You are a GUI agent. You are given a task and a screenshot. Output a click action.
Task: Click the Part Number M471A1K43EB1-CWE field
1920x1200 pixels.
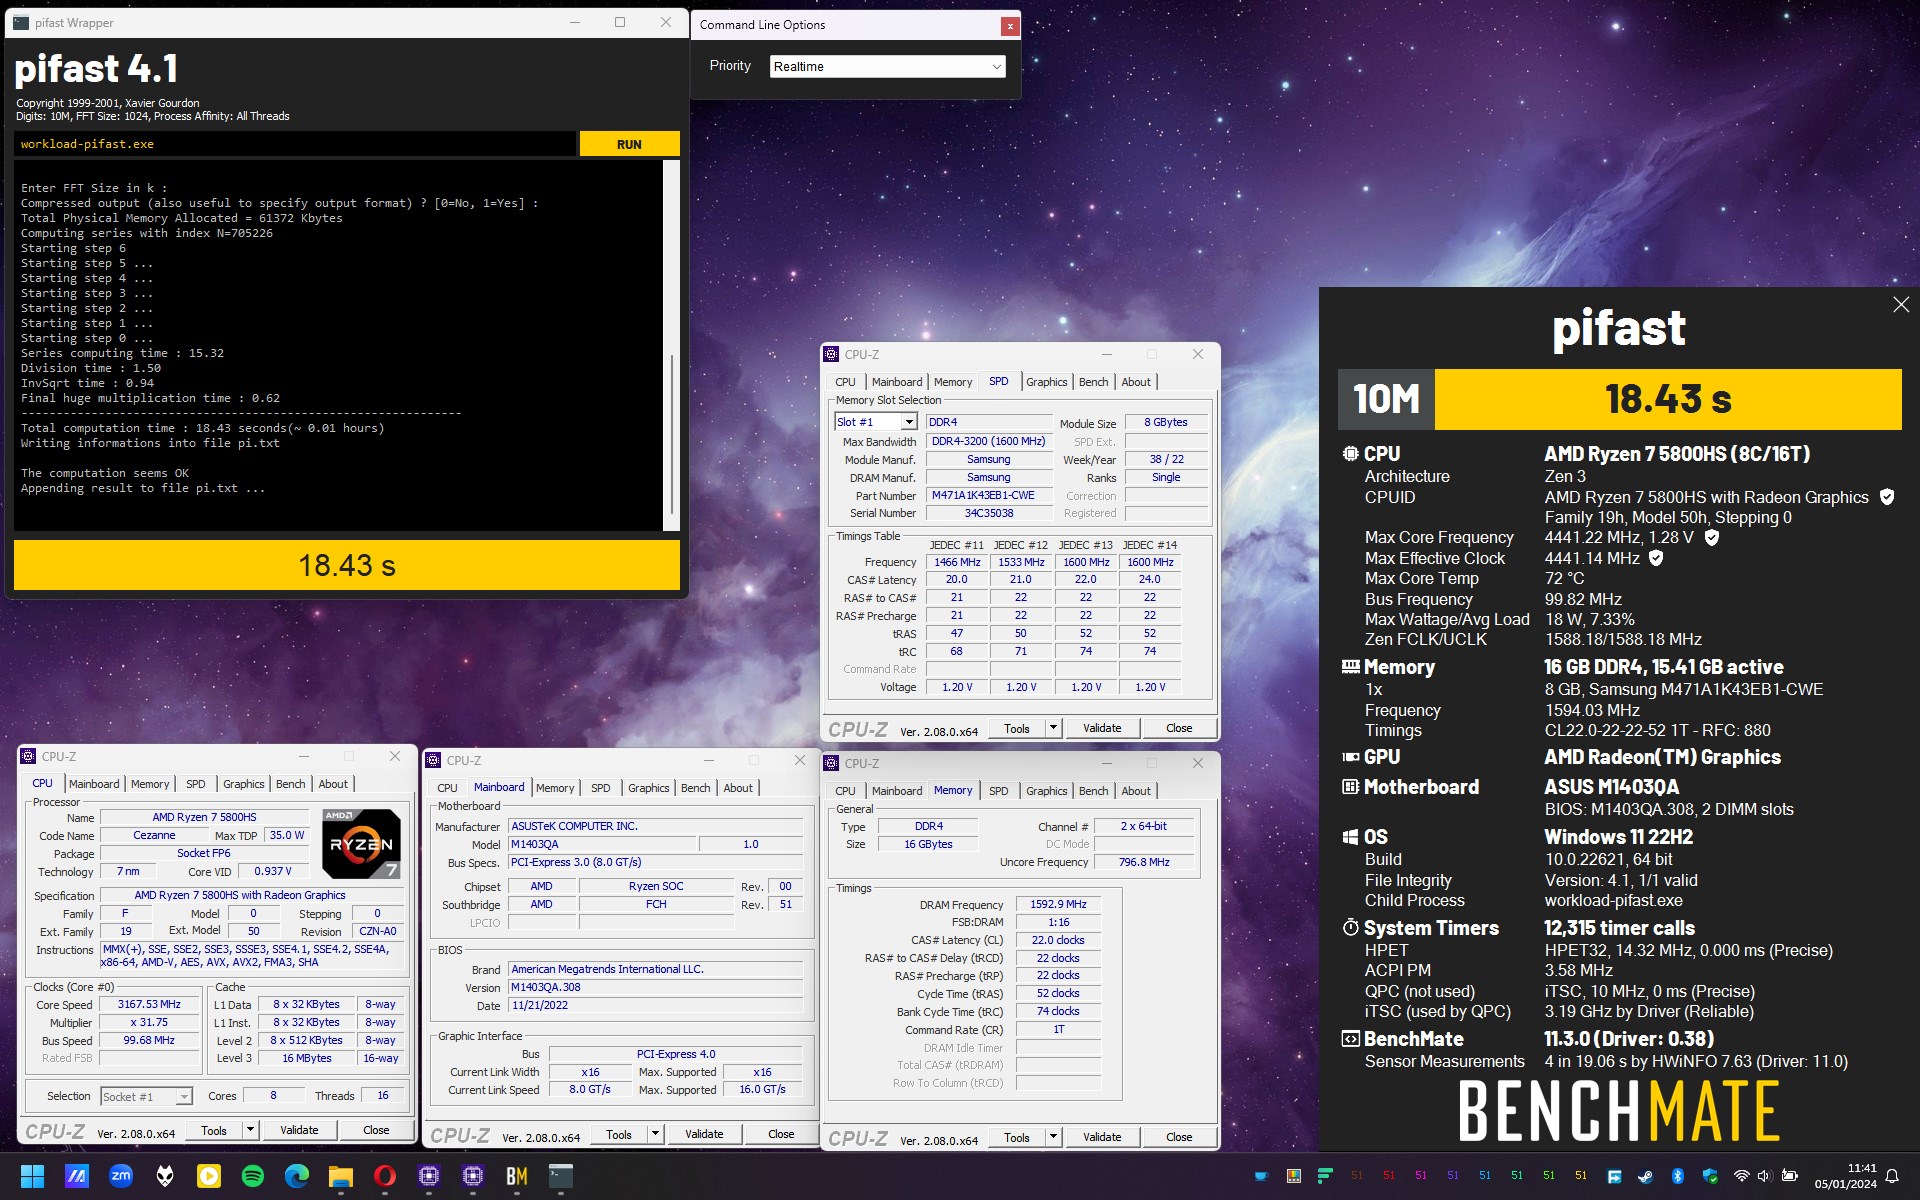coord(988,495)
